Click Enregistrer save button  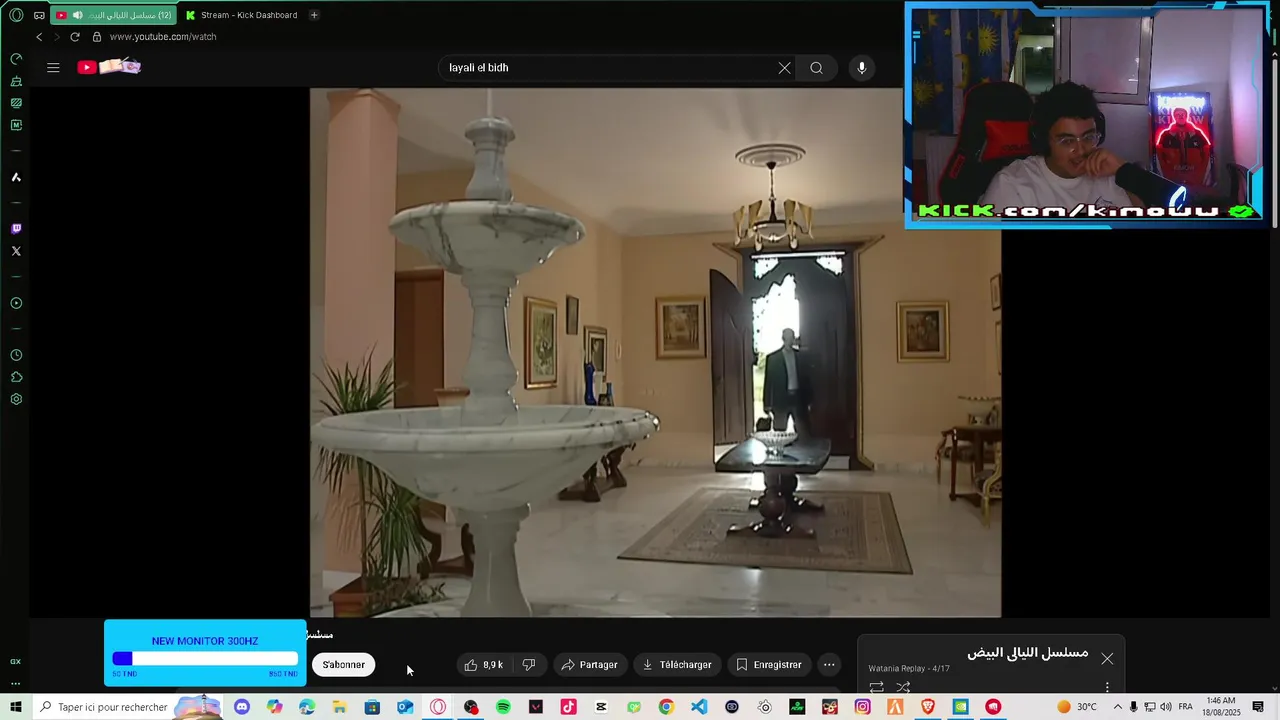coord(769,665)
